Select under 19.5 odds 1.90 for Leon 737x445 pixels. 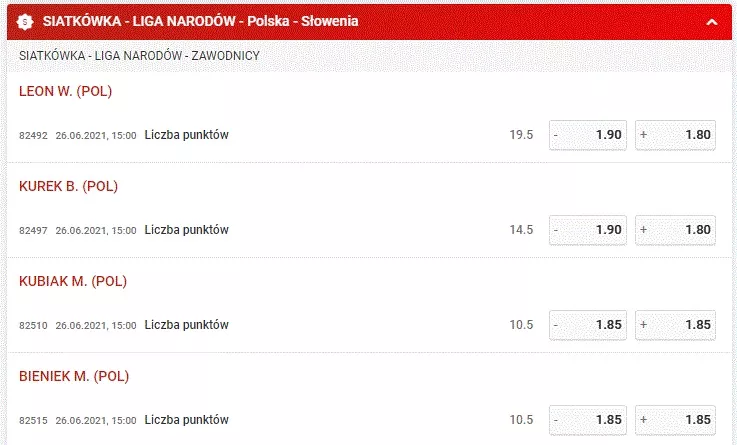[x=588, y=135]
